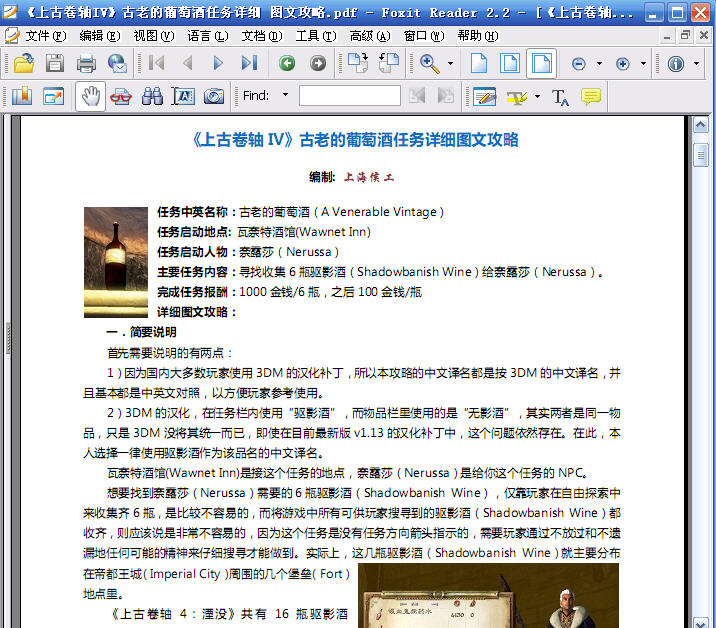This screenshot has width=716, height=628.
Task: Rotate the page counterclockwise
Action: pyautogui.click(x=389, y=63)
